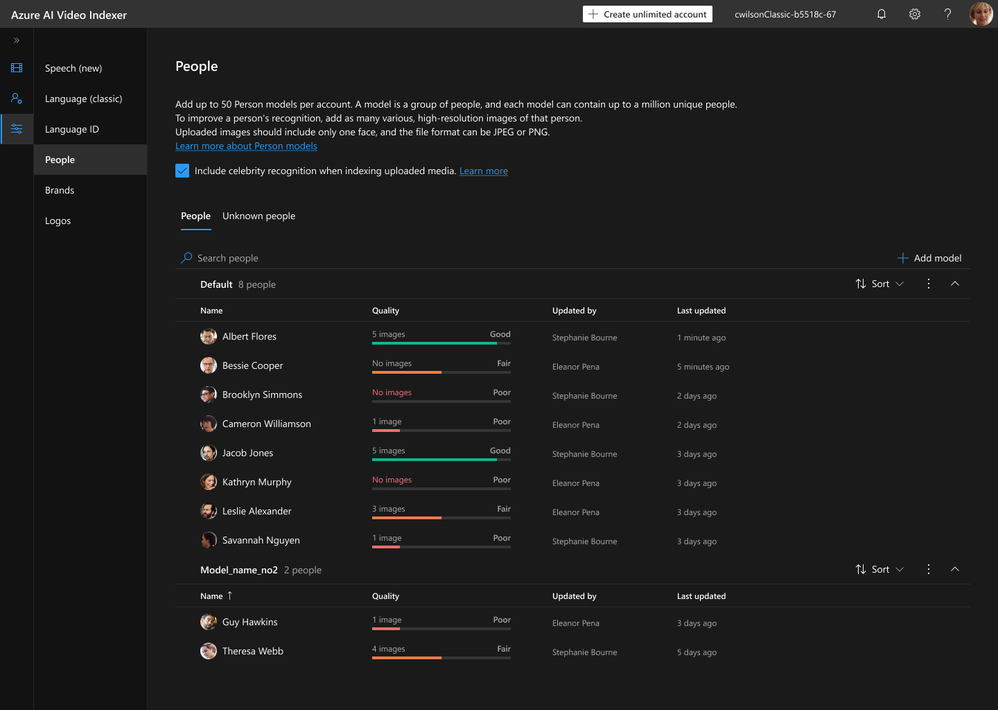This screenshot has width=998, height=710.
Task: Click Cameron Williamson avatar
Action: pos(208,424)
